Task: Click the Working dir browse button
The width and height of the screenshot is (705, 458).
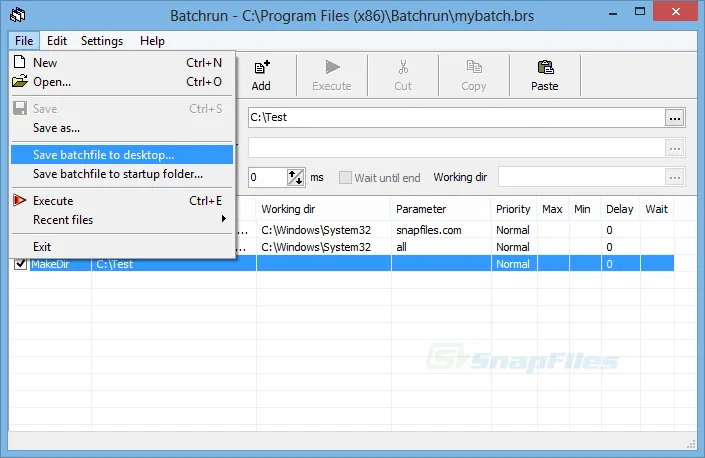Action: 674,178
